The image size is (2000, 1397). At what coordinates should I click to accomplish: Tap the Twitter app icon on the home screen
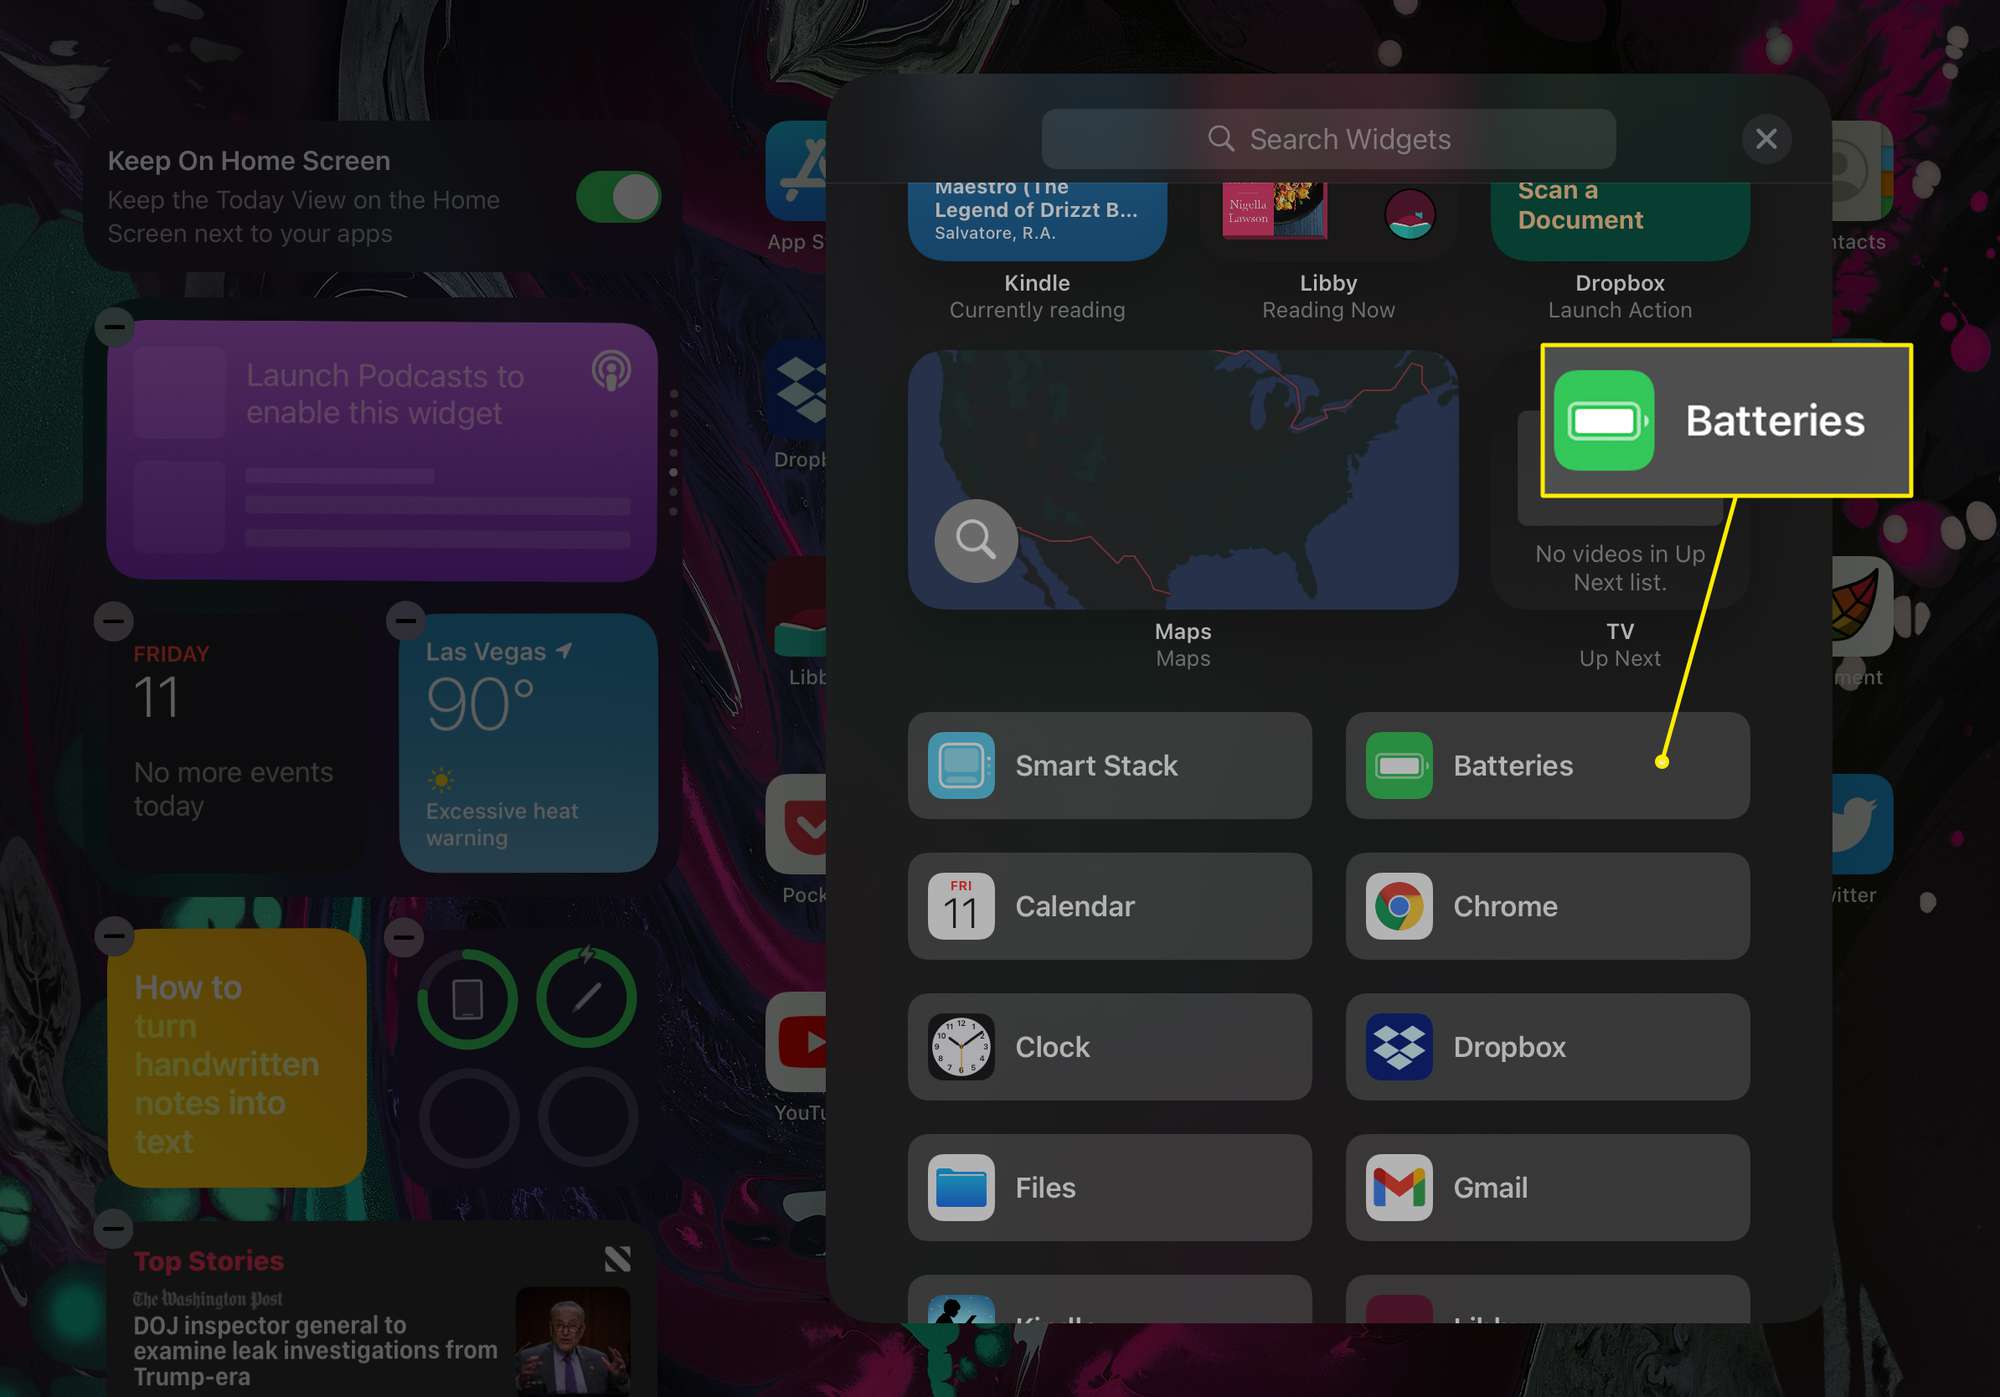[x=1862, y=824]
